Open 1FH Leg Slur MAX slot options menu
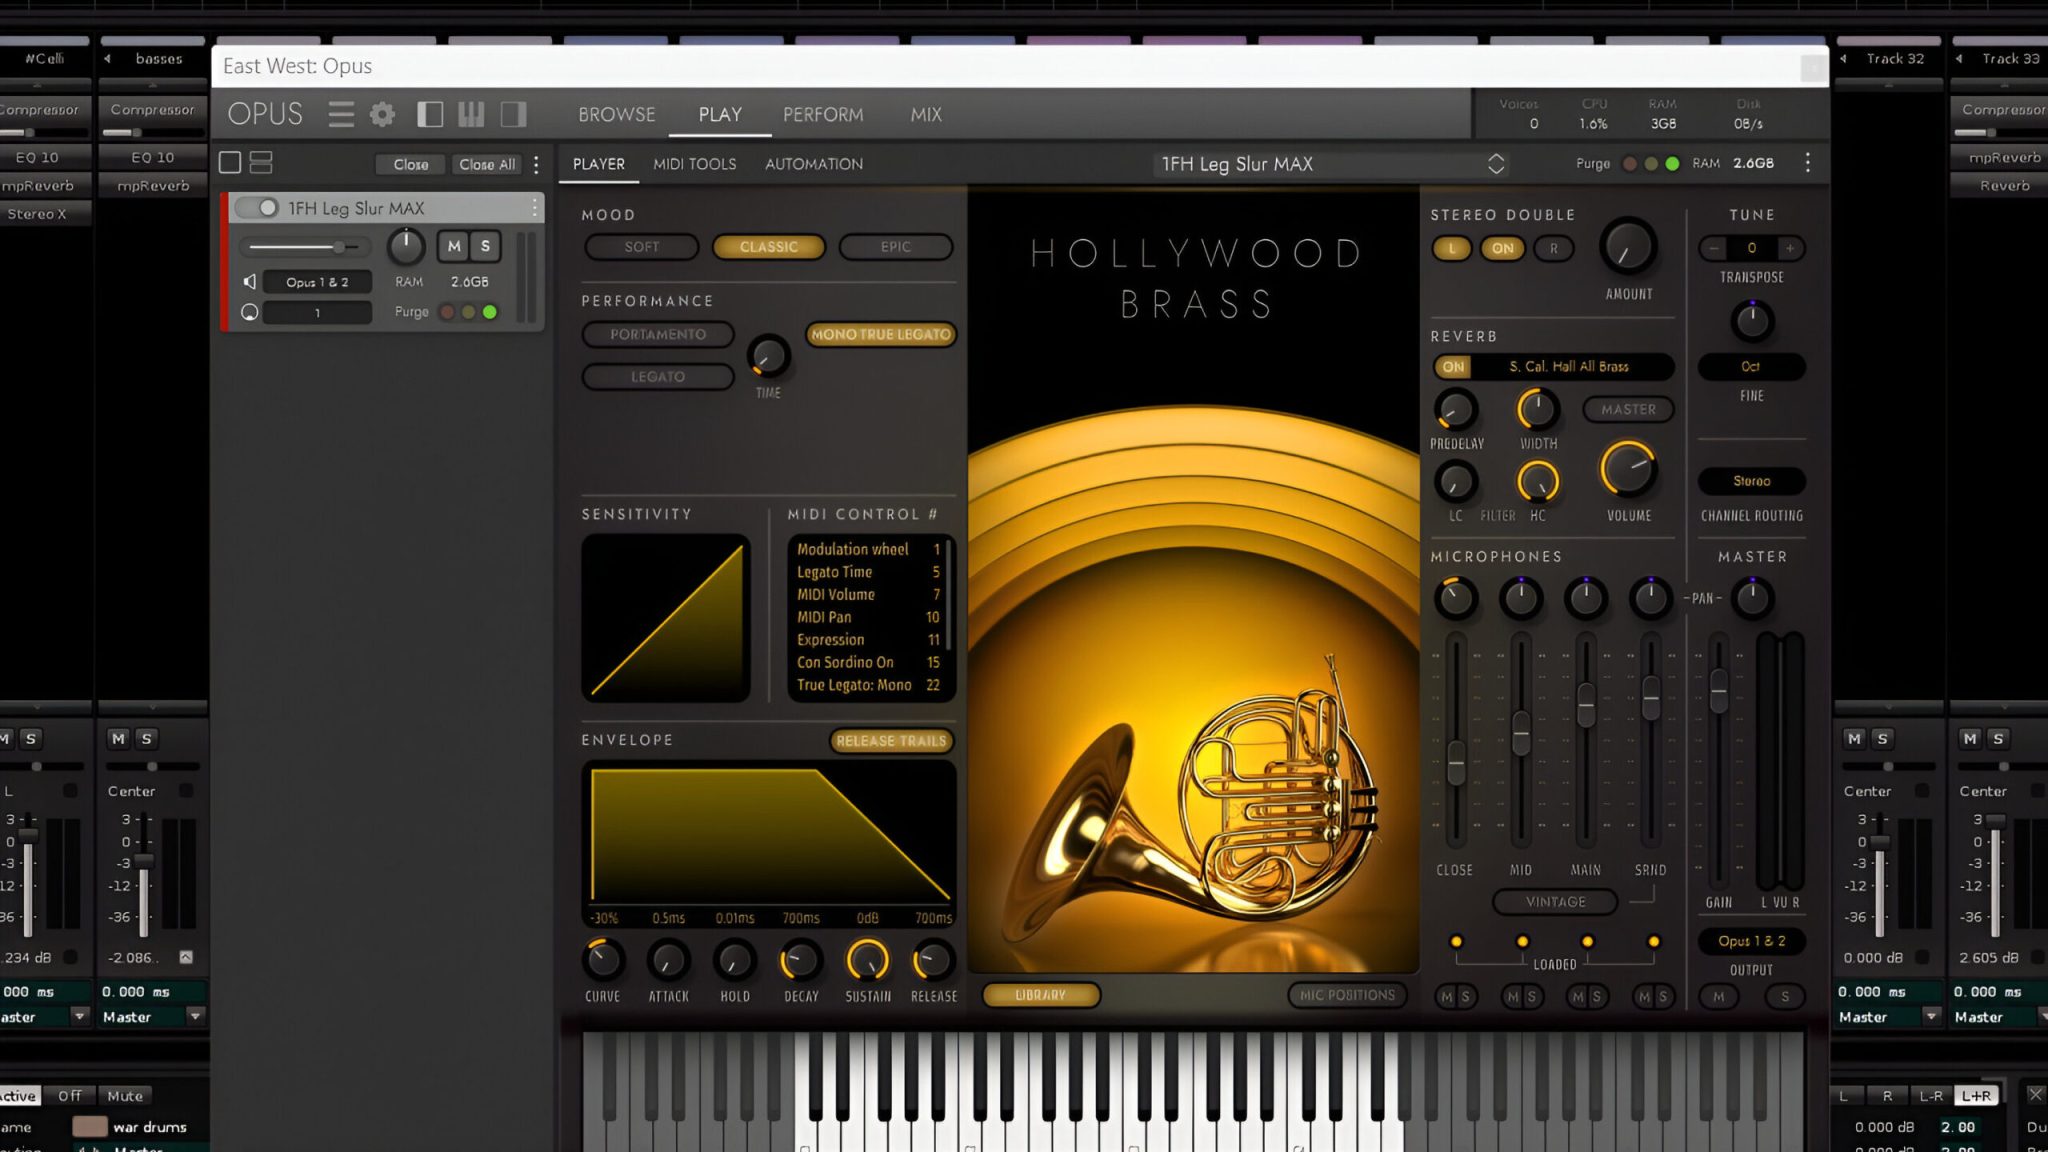The height and width of the screenshot is (1152, 2048). [535, 207]
